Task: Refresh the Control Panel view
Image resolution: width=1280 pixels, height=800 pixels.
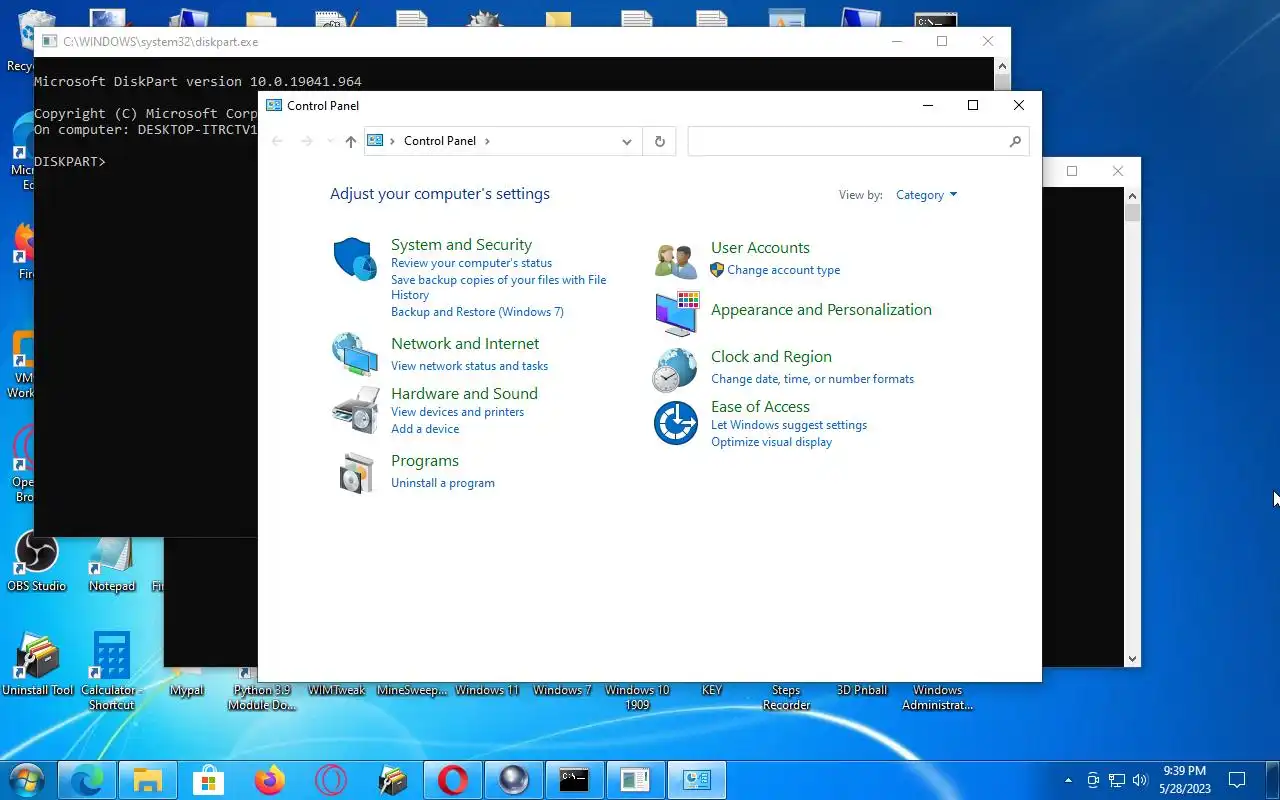Action: 659,141
